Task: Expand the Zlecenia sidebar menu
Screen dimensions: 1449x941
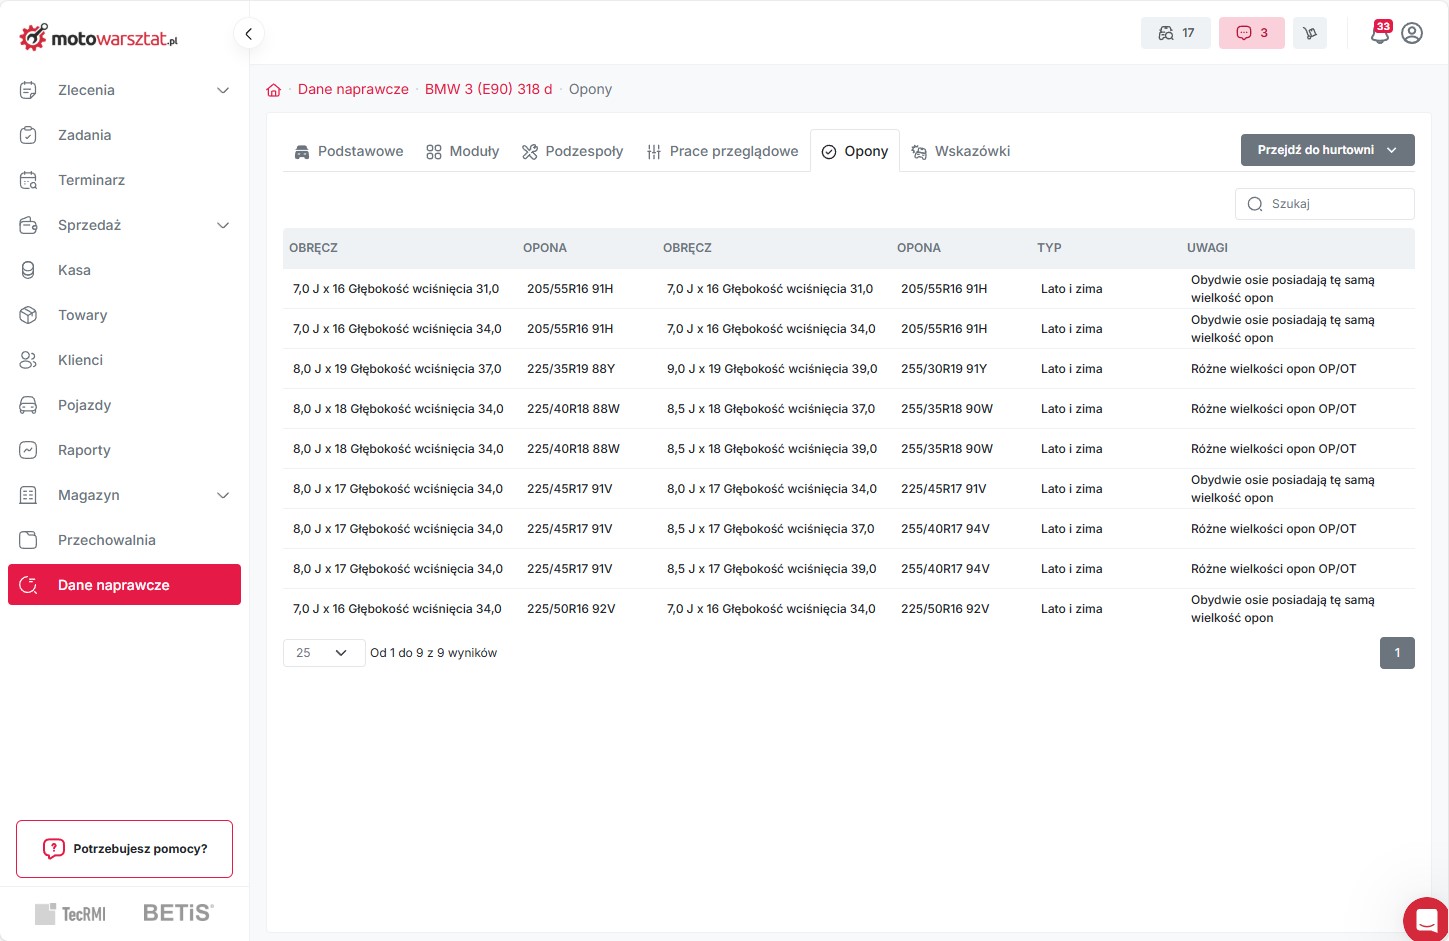Action: pos(223,90)
